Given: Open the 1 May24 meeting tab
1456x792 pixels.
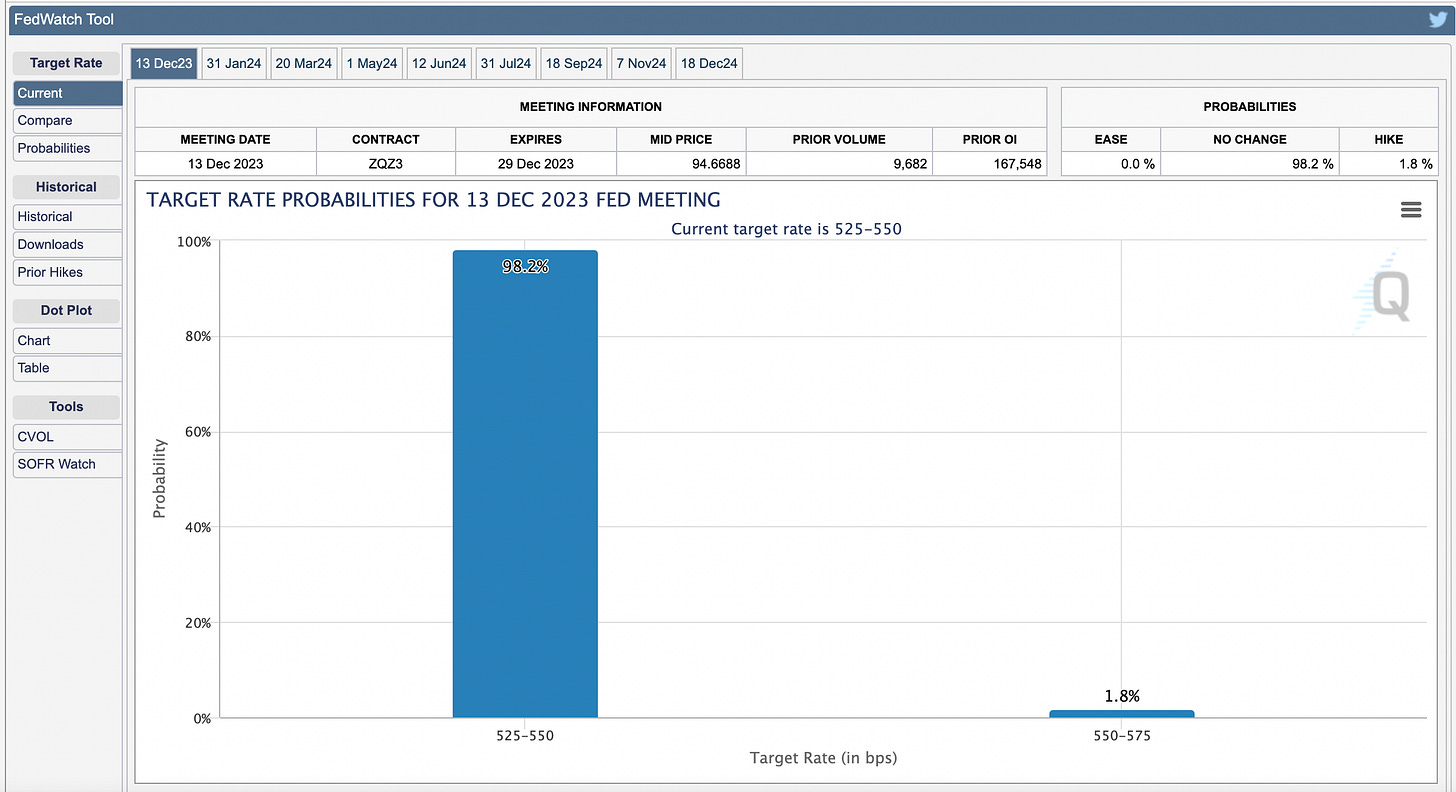Looking at the screenshot, I should [372, 63].
